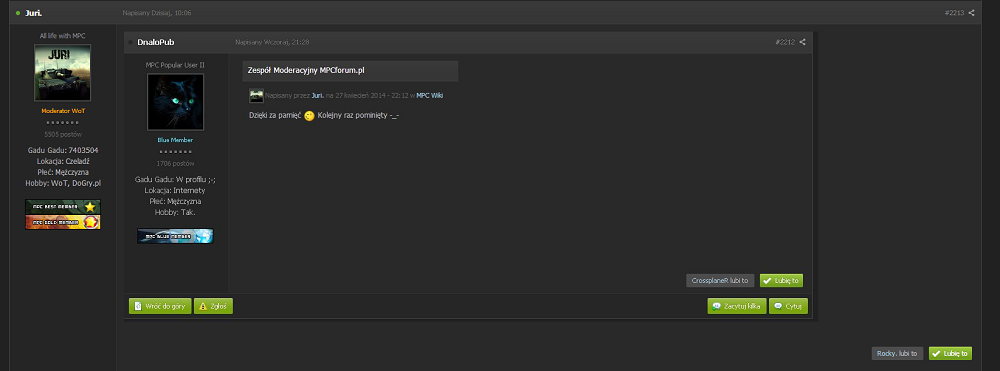1000x371 pixels.
Task: Like Juri.'s post with bottom 'Lubię to'
Action: pyautogui.click(x=950, y=353)
